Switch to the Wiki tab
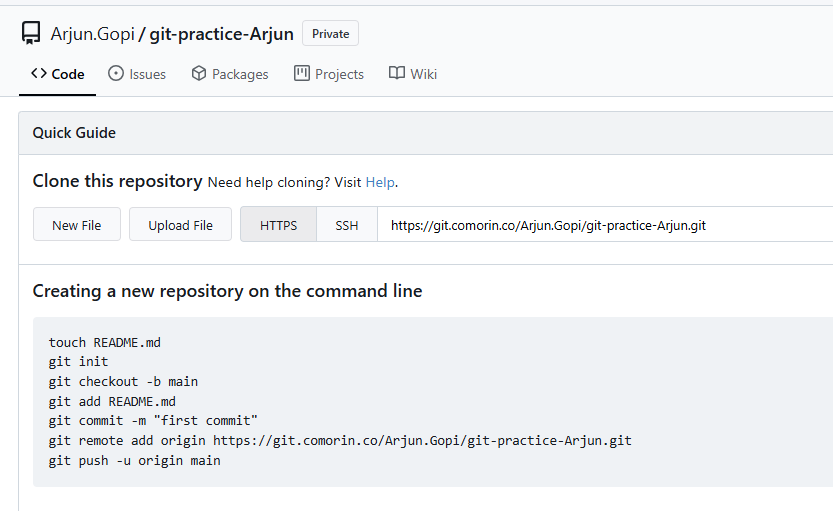833x511 pixels. pos(413,74)
